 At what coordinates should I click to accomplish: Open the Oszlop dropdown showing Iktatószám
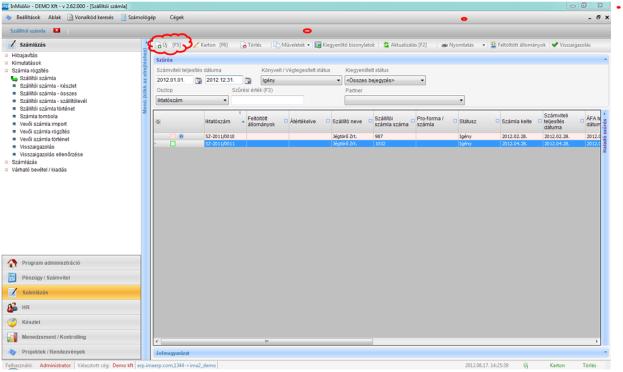point(192,100)
